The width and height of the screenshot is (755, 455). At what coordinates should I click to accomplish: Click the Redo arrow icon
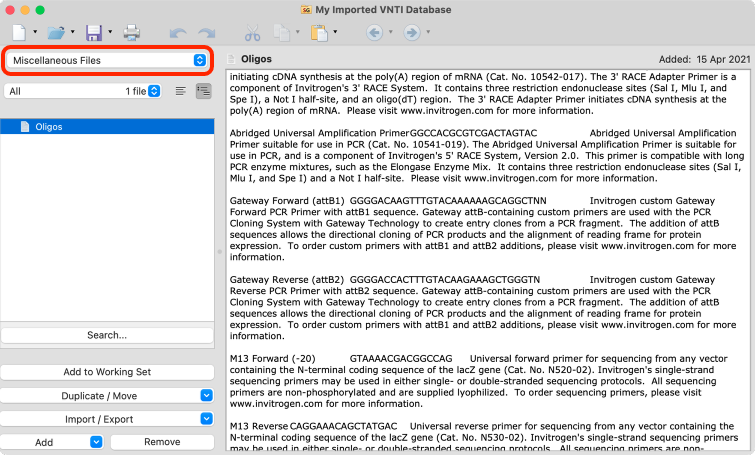click(x=207, y=33)
